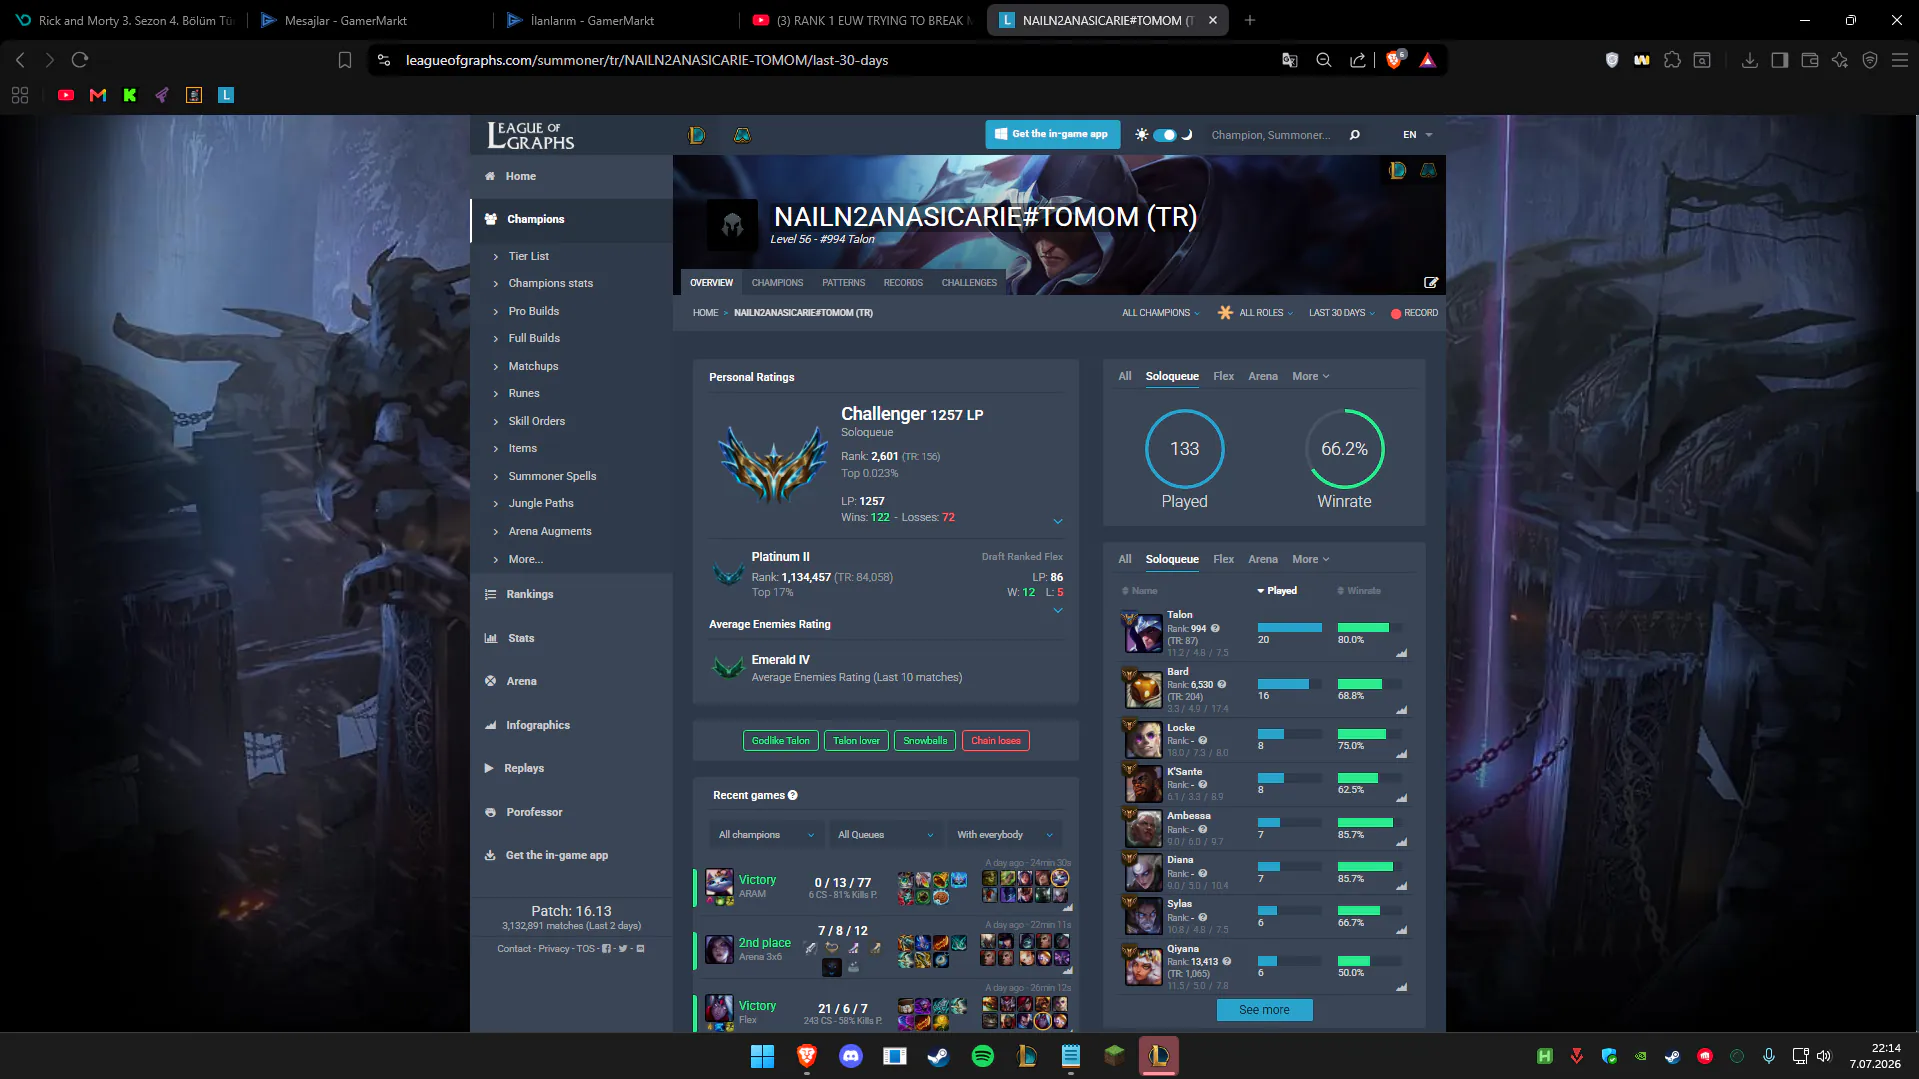Bookmark this page with the bookmark icon

345,60
